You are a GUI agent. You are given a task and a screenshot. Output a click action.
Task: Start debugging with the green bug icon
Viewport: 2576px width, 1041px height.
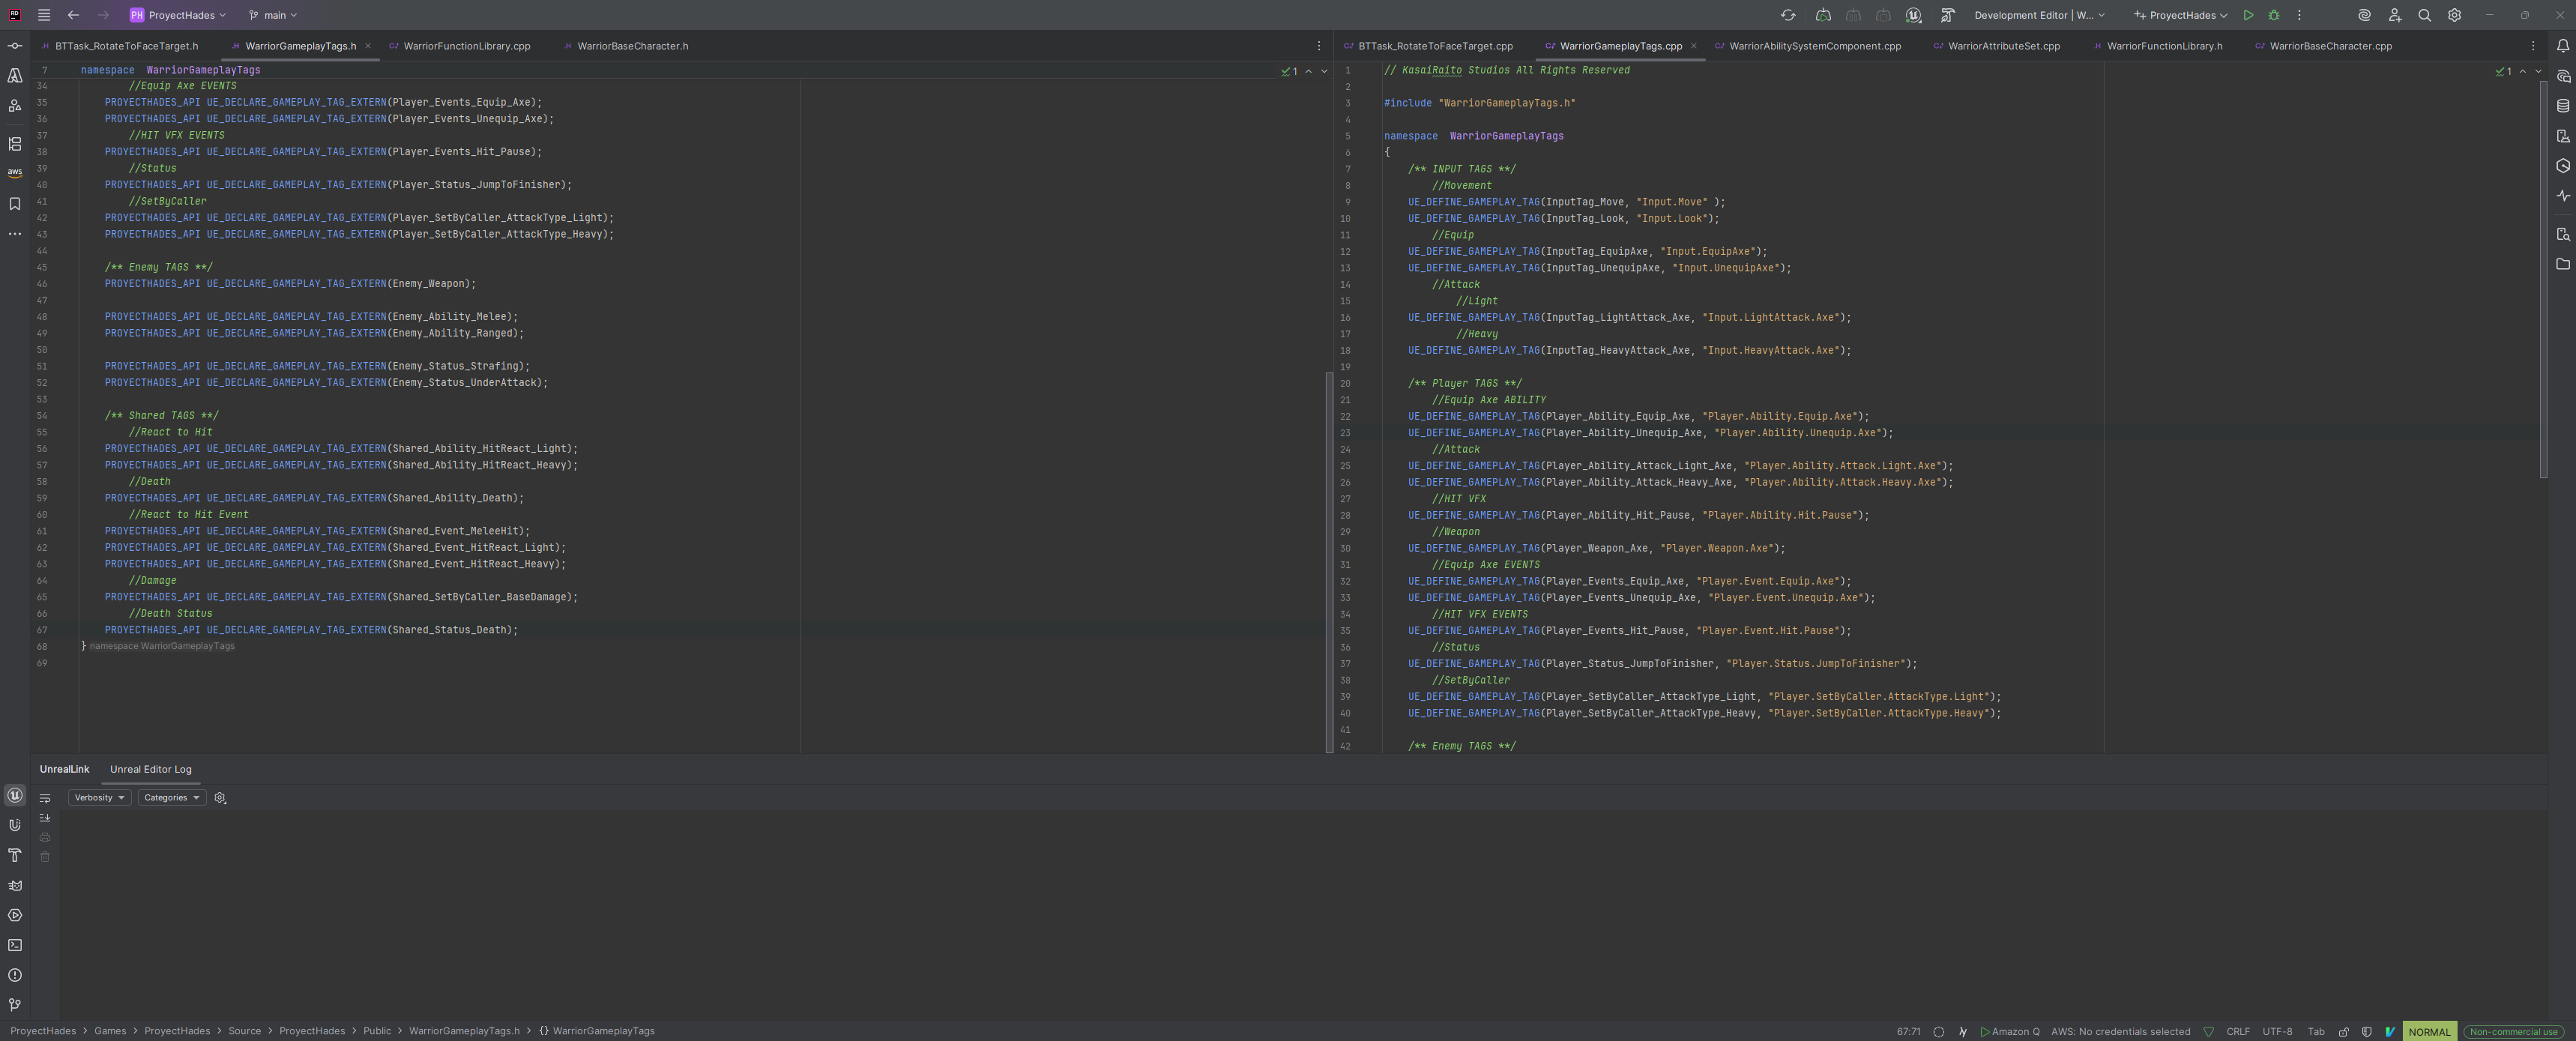2274,15
